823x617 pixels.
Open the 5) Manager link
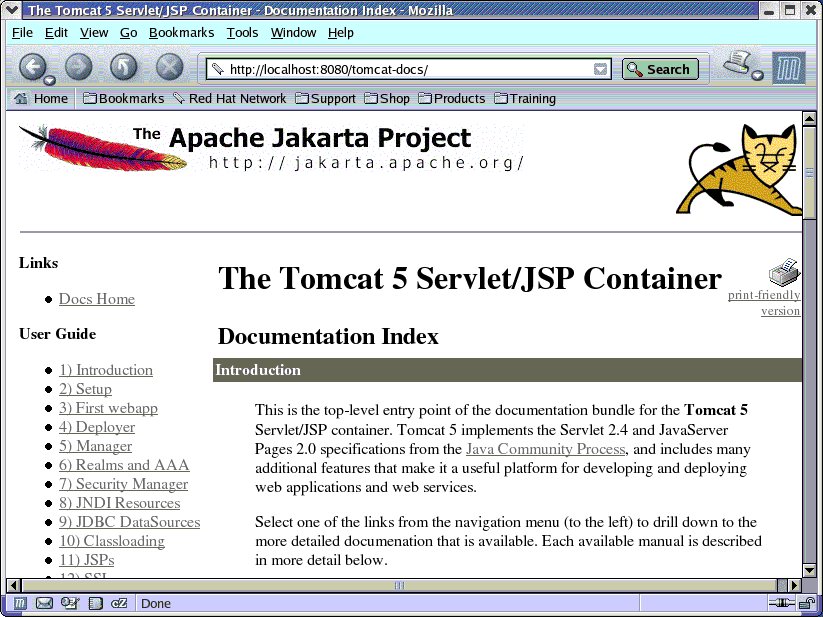pos(95,446)
